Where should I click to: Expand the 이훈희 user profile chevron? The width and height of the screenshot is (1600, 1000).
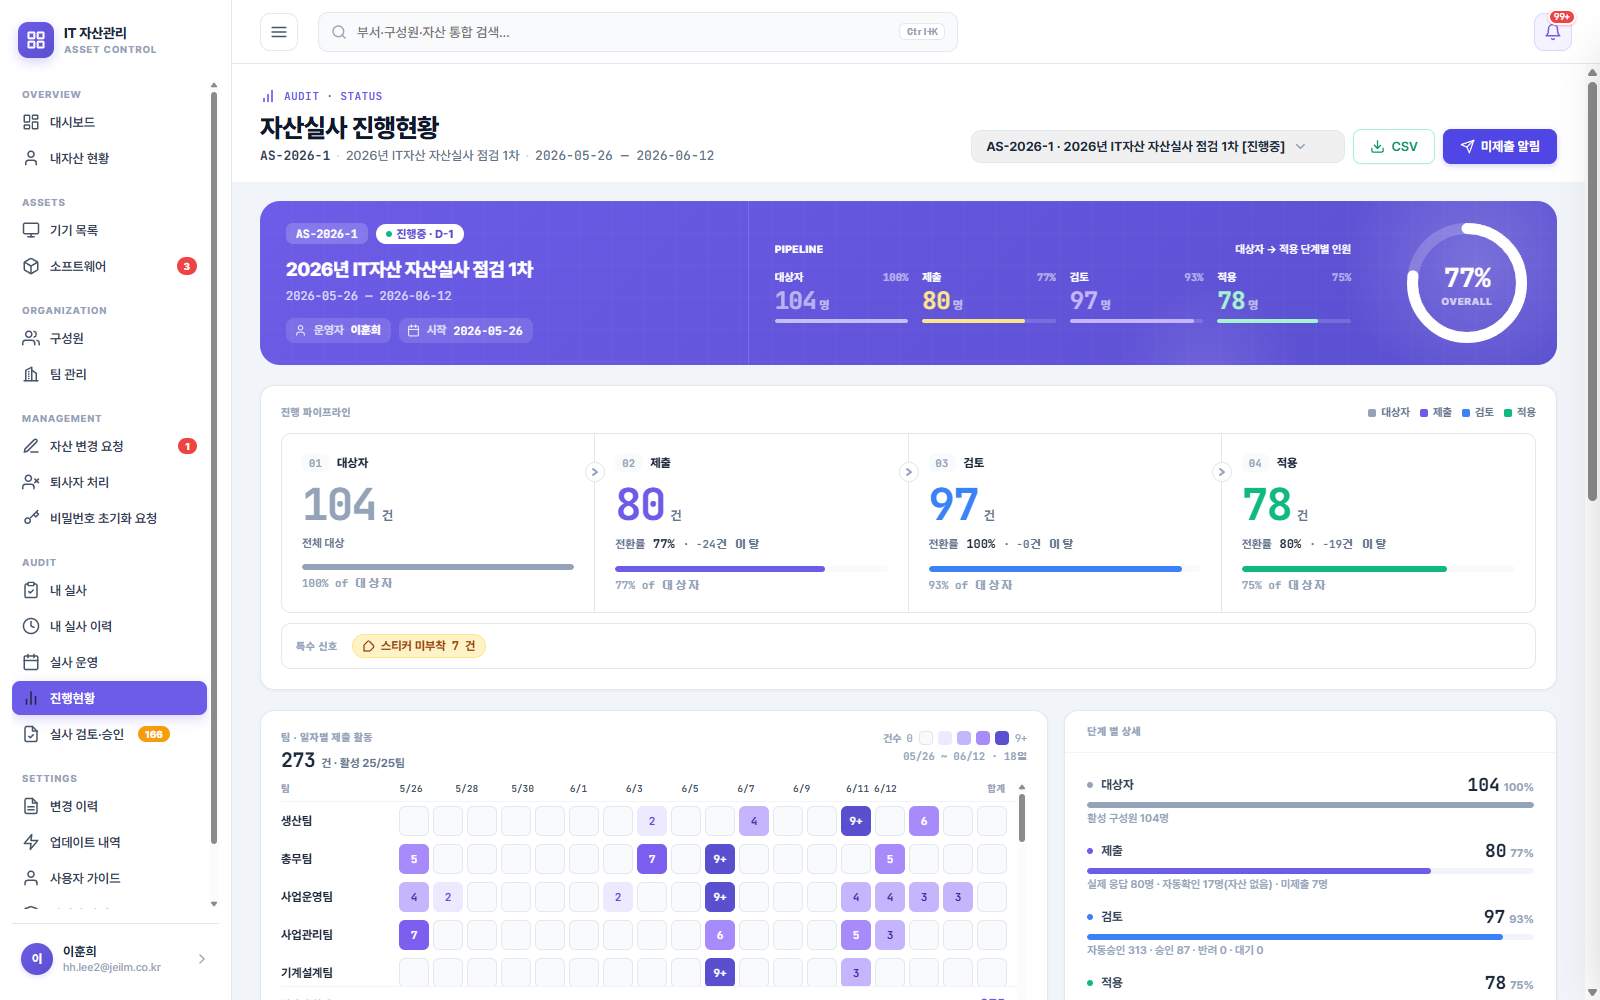click(202, 959)
